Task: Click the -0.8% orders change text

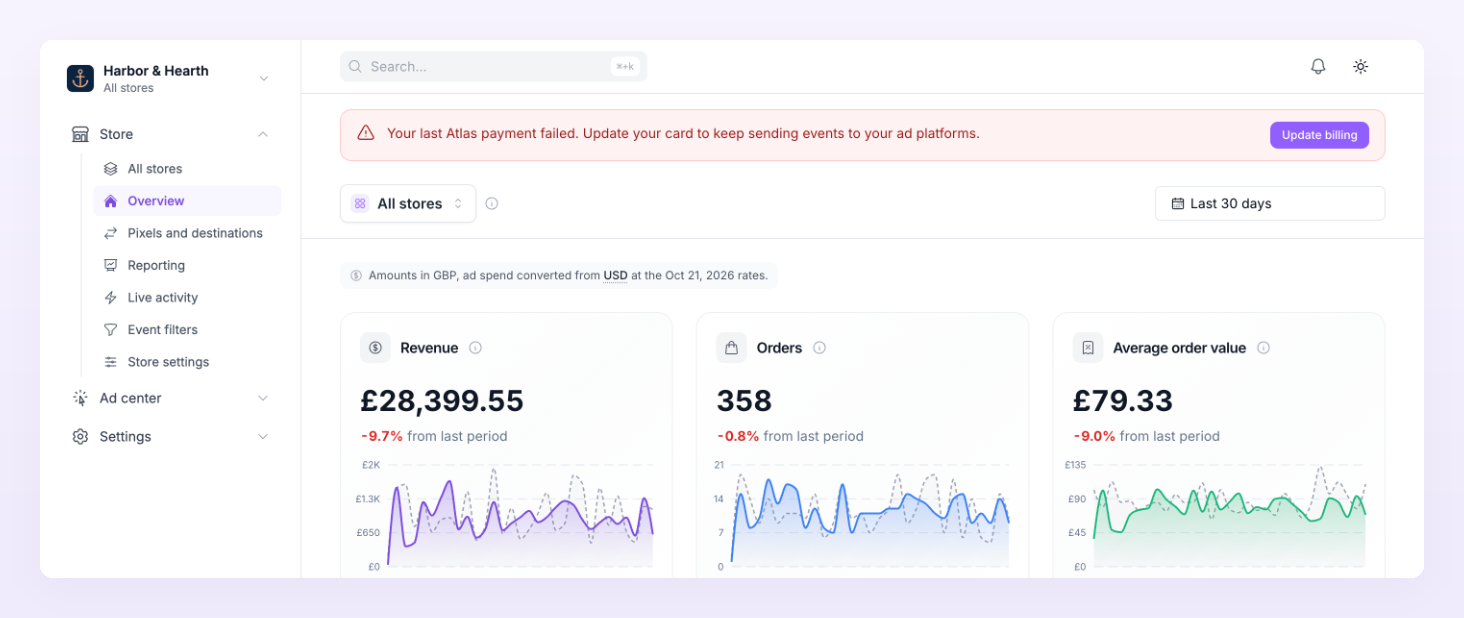Action: pos(738,436)
